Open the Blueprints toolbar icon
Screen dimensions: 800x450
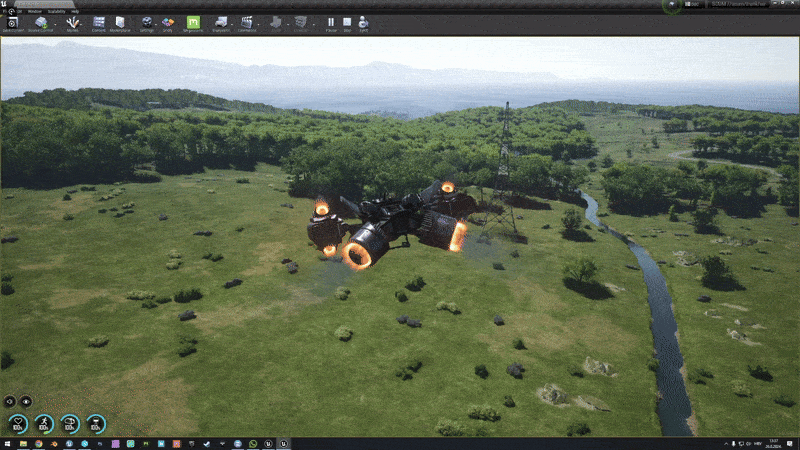coord(220,22)
